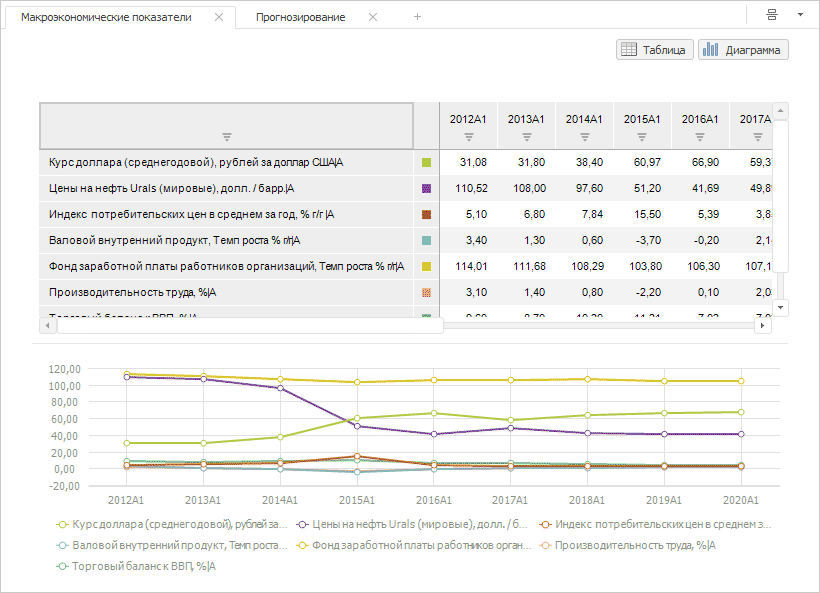Open the layout panel icon at top right
Screen dimensions: 820x593
772,15
